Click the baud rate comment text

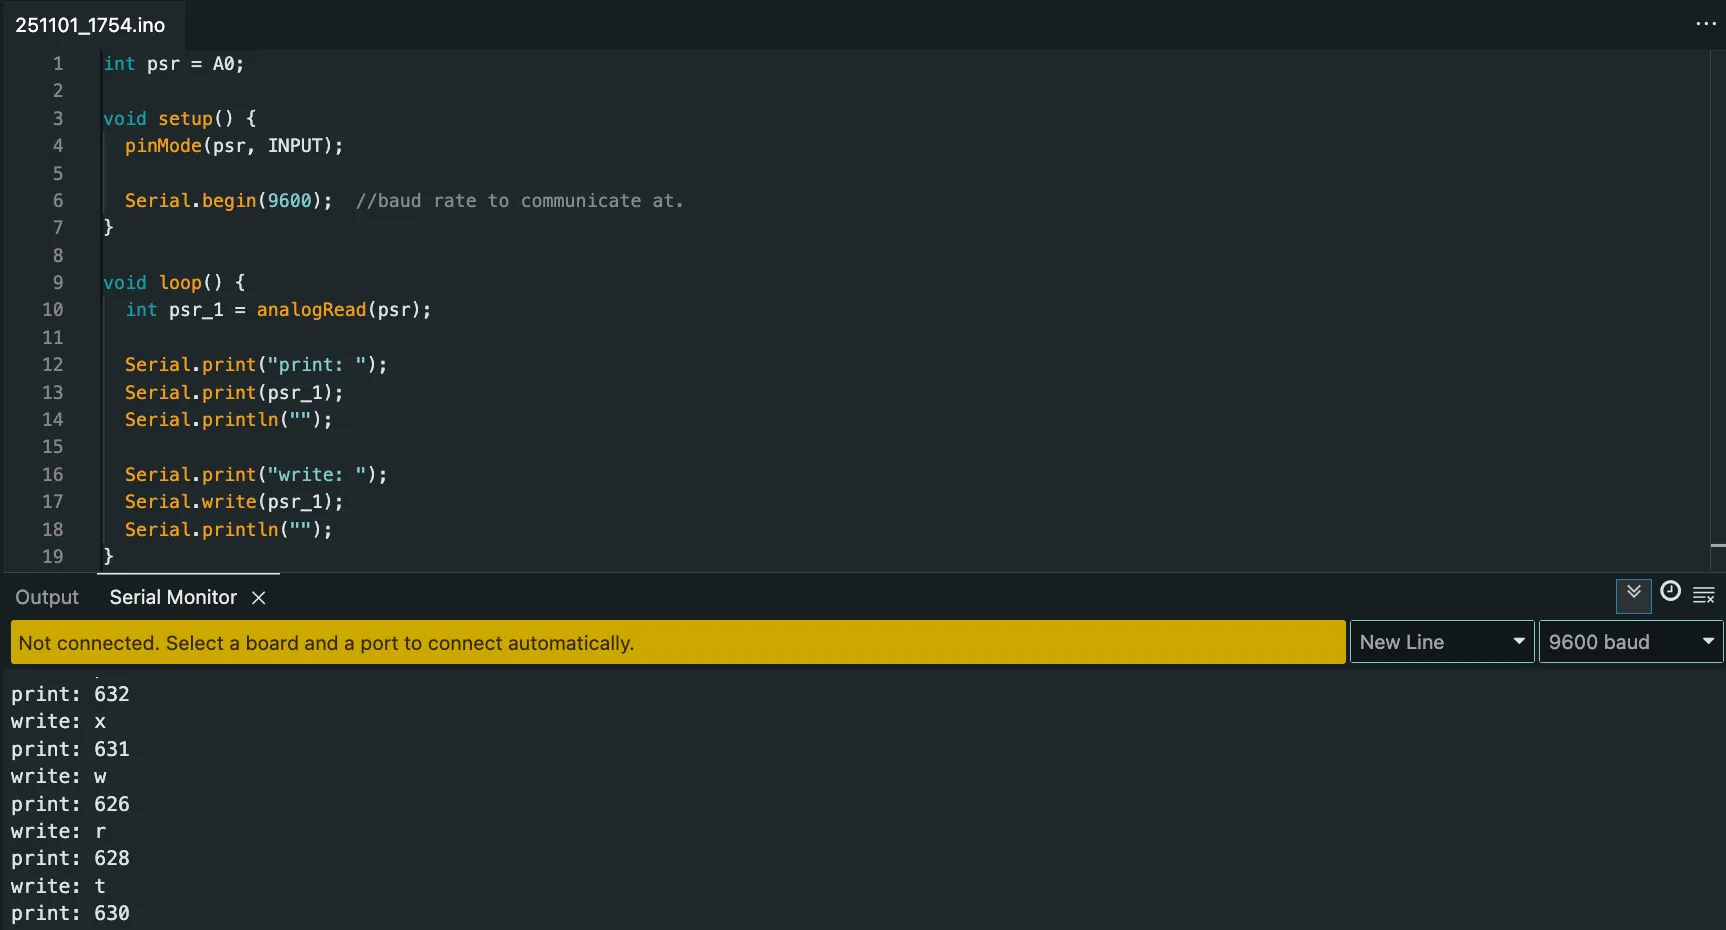point(519,201)
